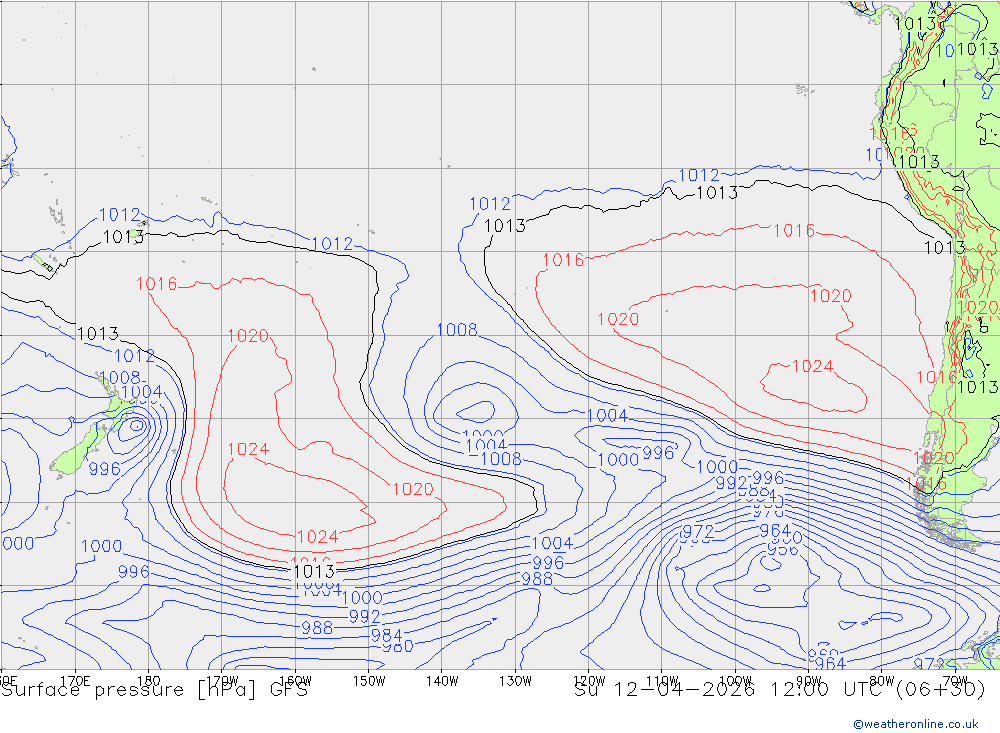This screenshot has height=733, width=1000.
Task: Click the '80W' longitude label
Action: [x=882, y=681]
